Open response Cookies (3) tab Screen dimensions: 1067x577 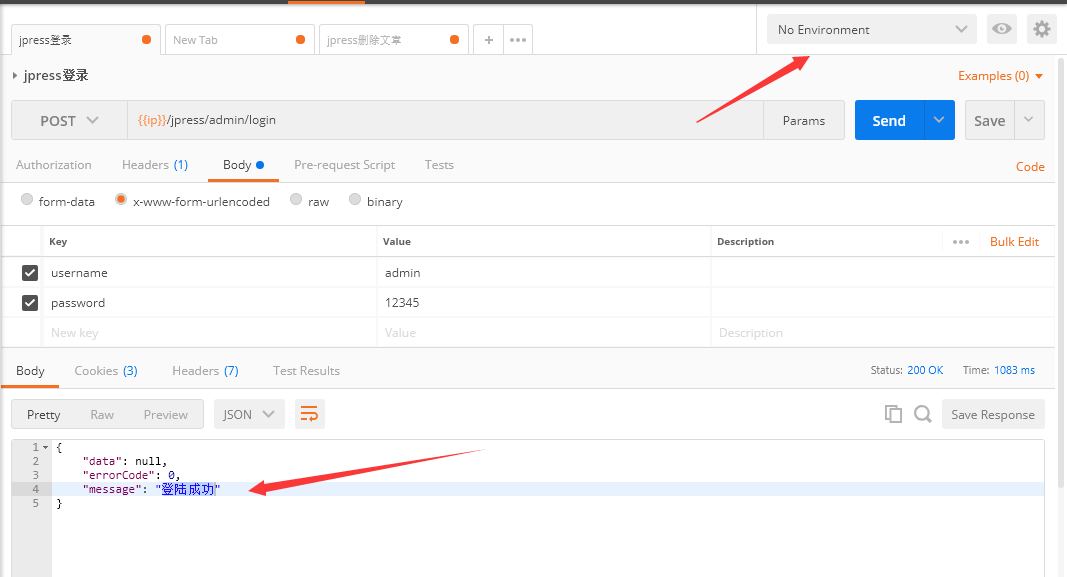106,371
